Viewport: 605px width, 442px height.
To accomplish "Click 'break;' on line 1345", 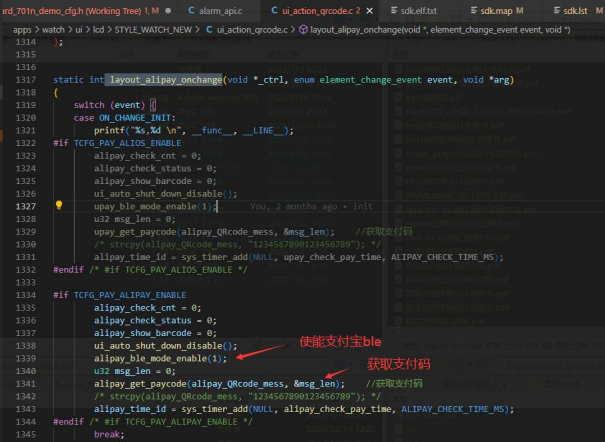I will pyautogui.click(x=109, y=434).
